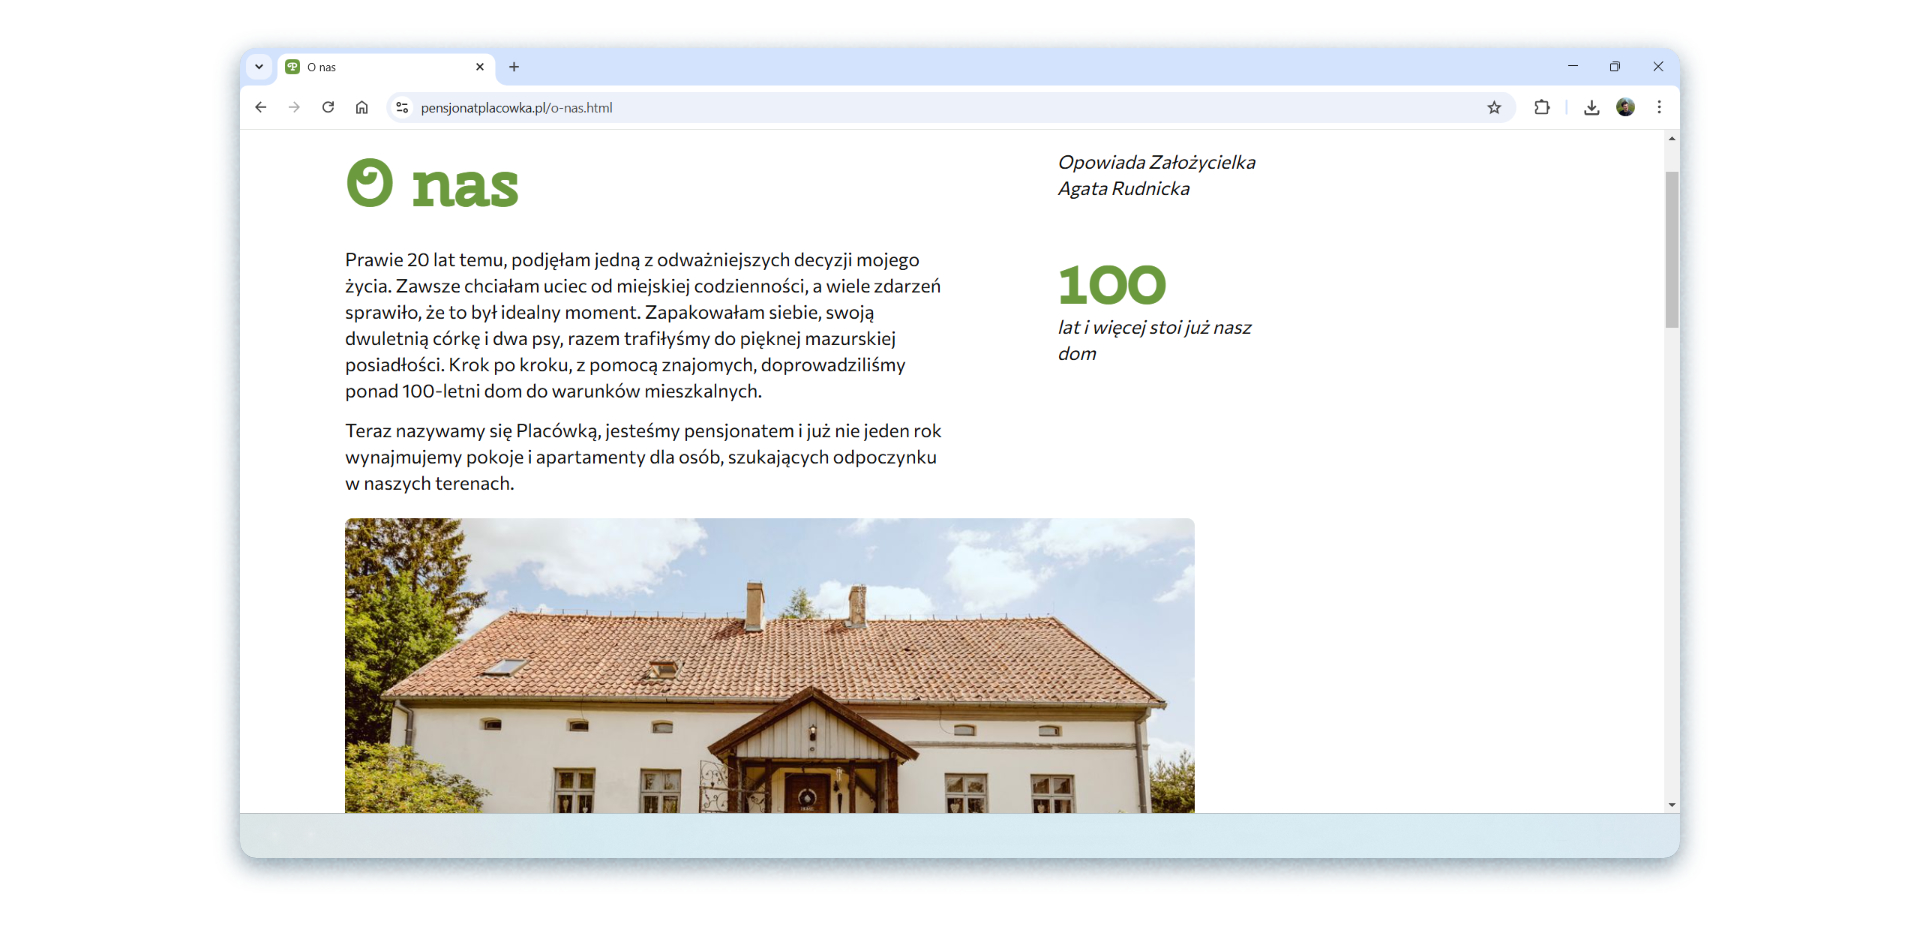Click the vertical scrollbar thumb

(x=1672, y=249)
